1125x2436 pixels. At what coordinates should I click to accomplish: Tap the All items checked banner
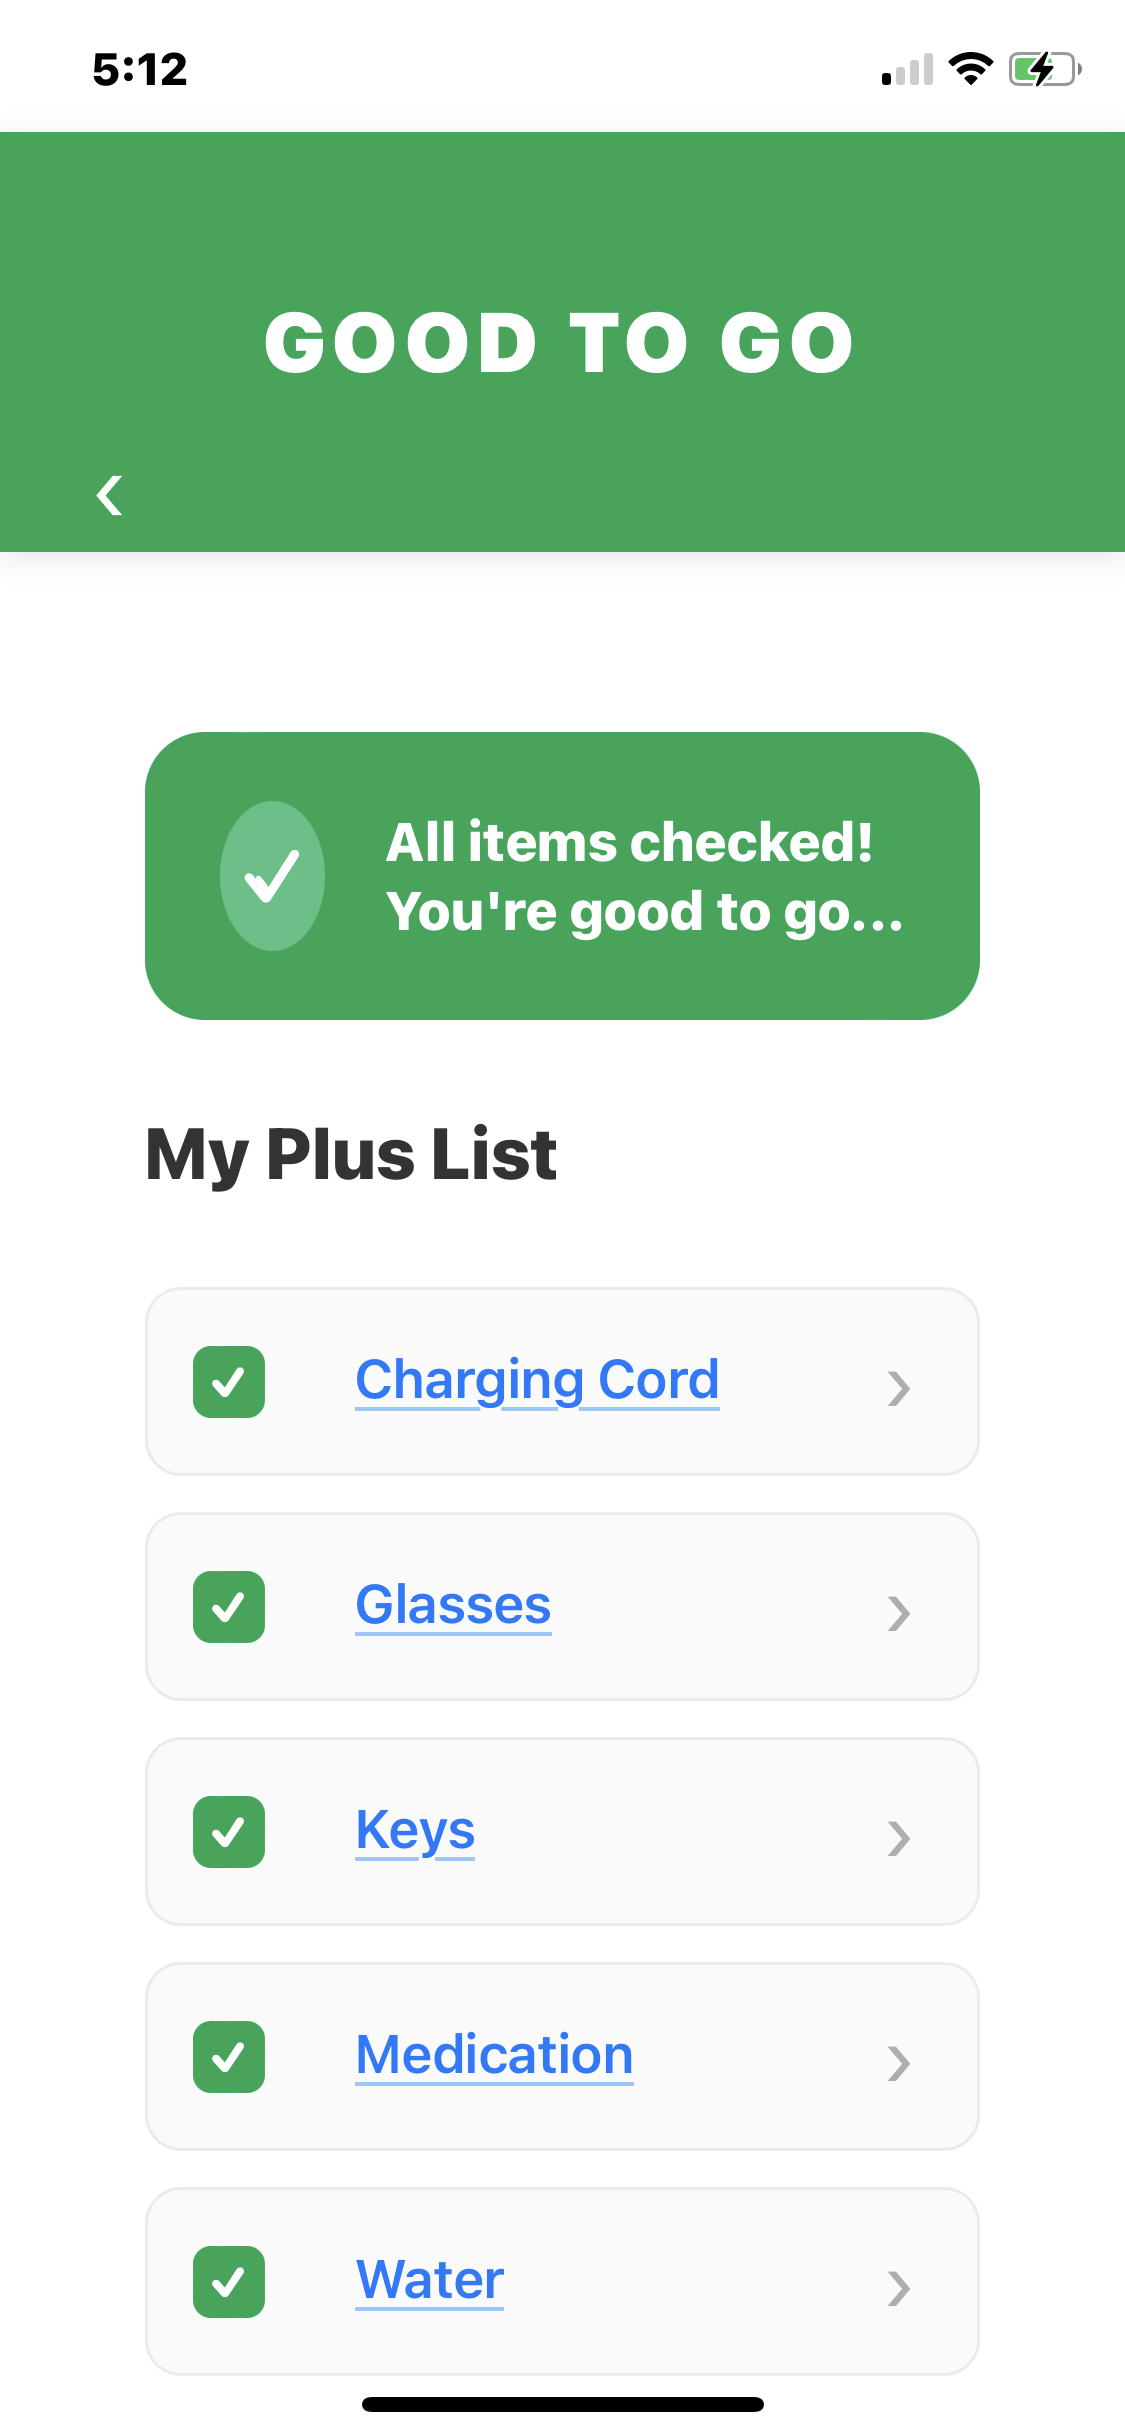[562, 875]
